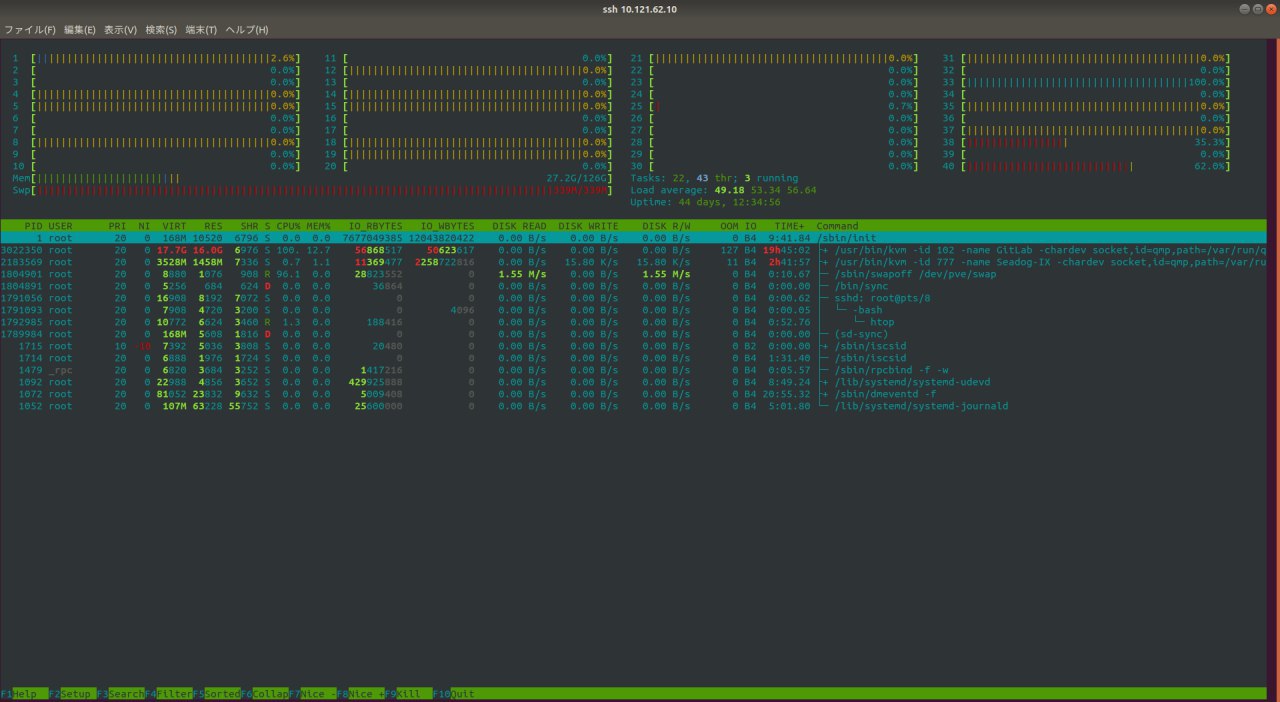Click the SHR column header
Screen dimensions: 1280x702
click(x=249, y=226)
